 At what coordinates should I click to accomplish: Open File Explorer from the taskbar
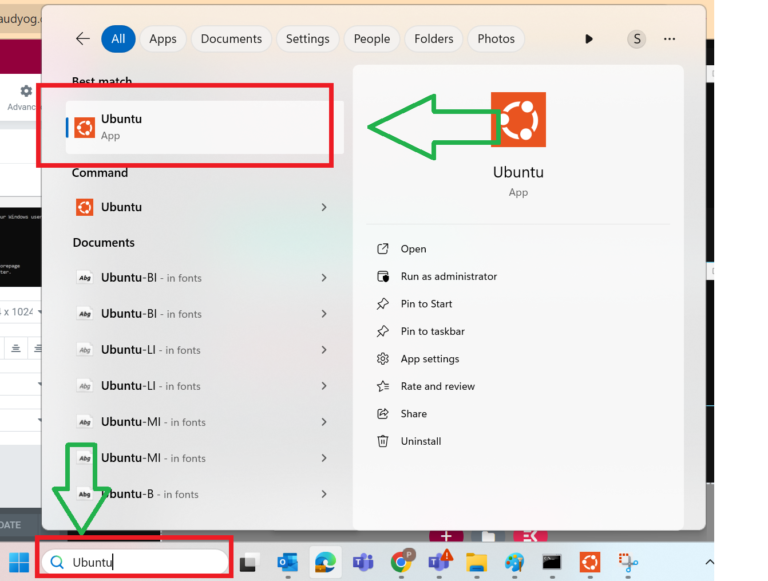click(476, 562)
